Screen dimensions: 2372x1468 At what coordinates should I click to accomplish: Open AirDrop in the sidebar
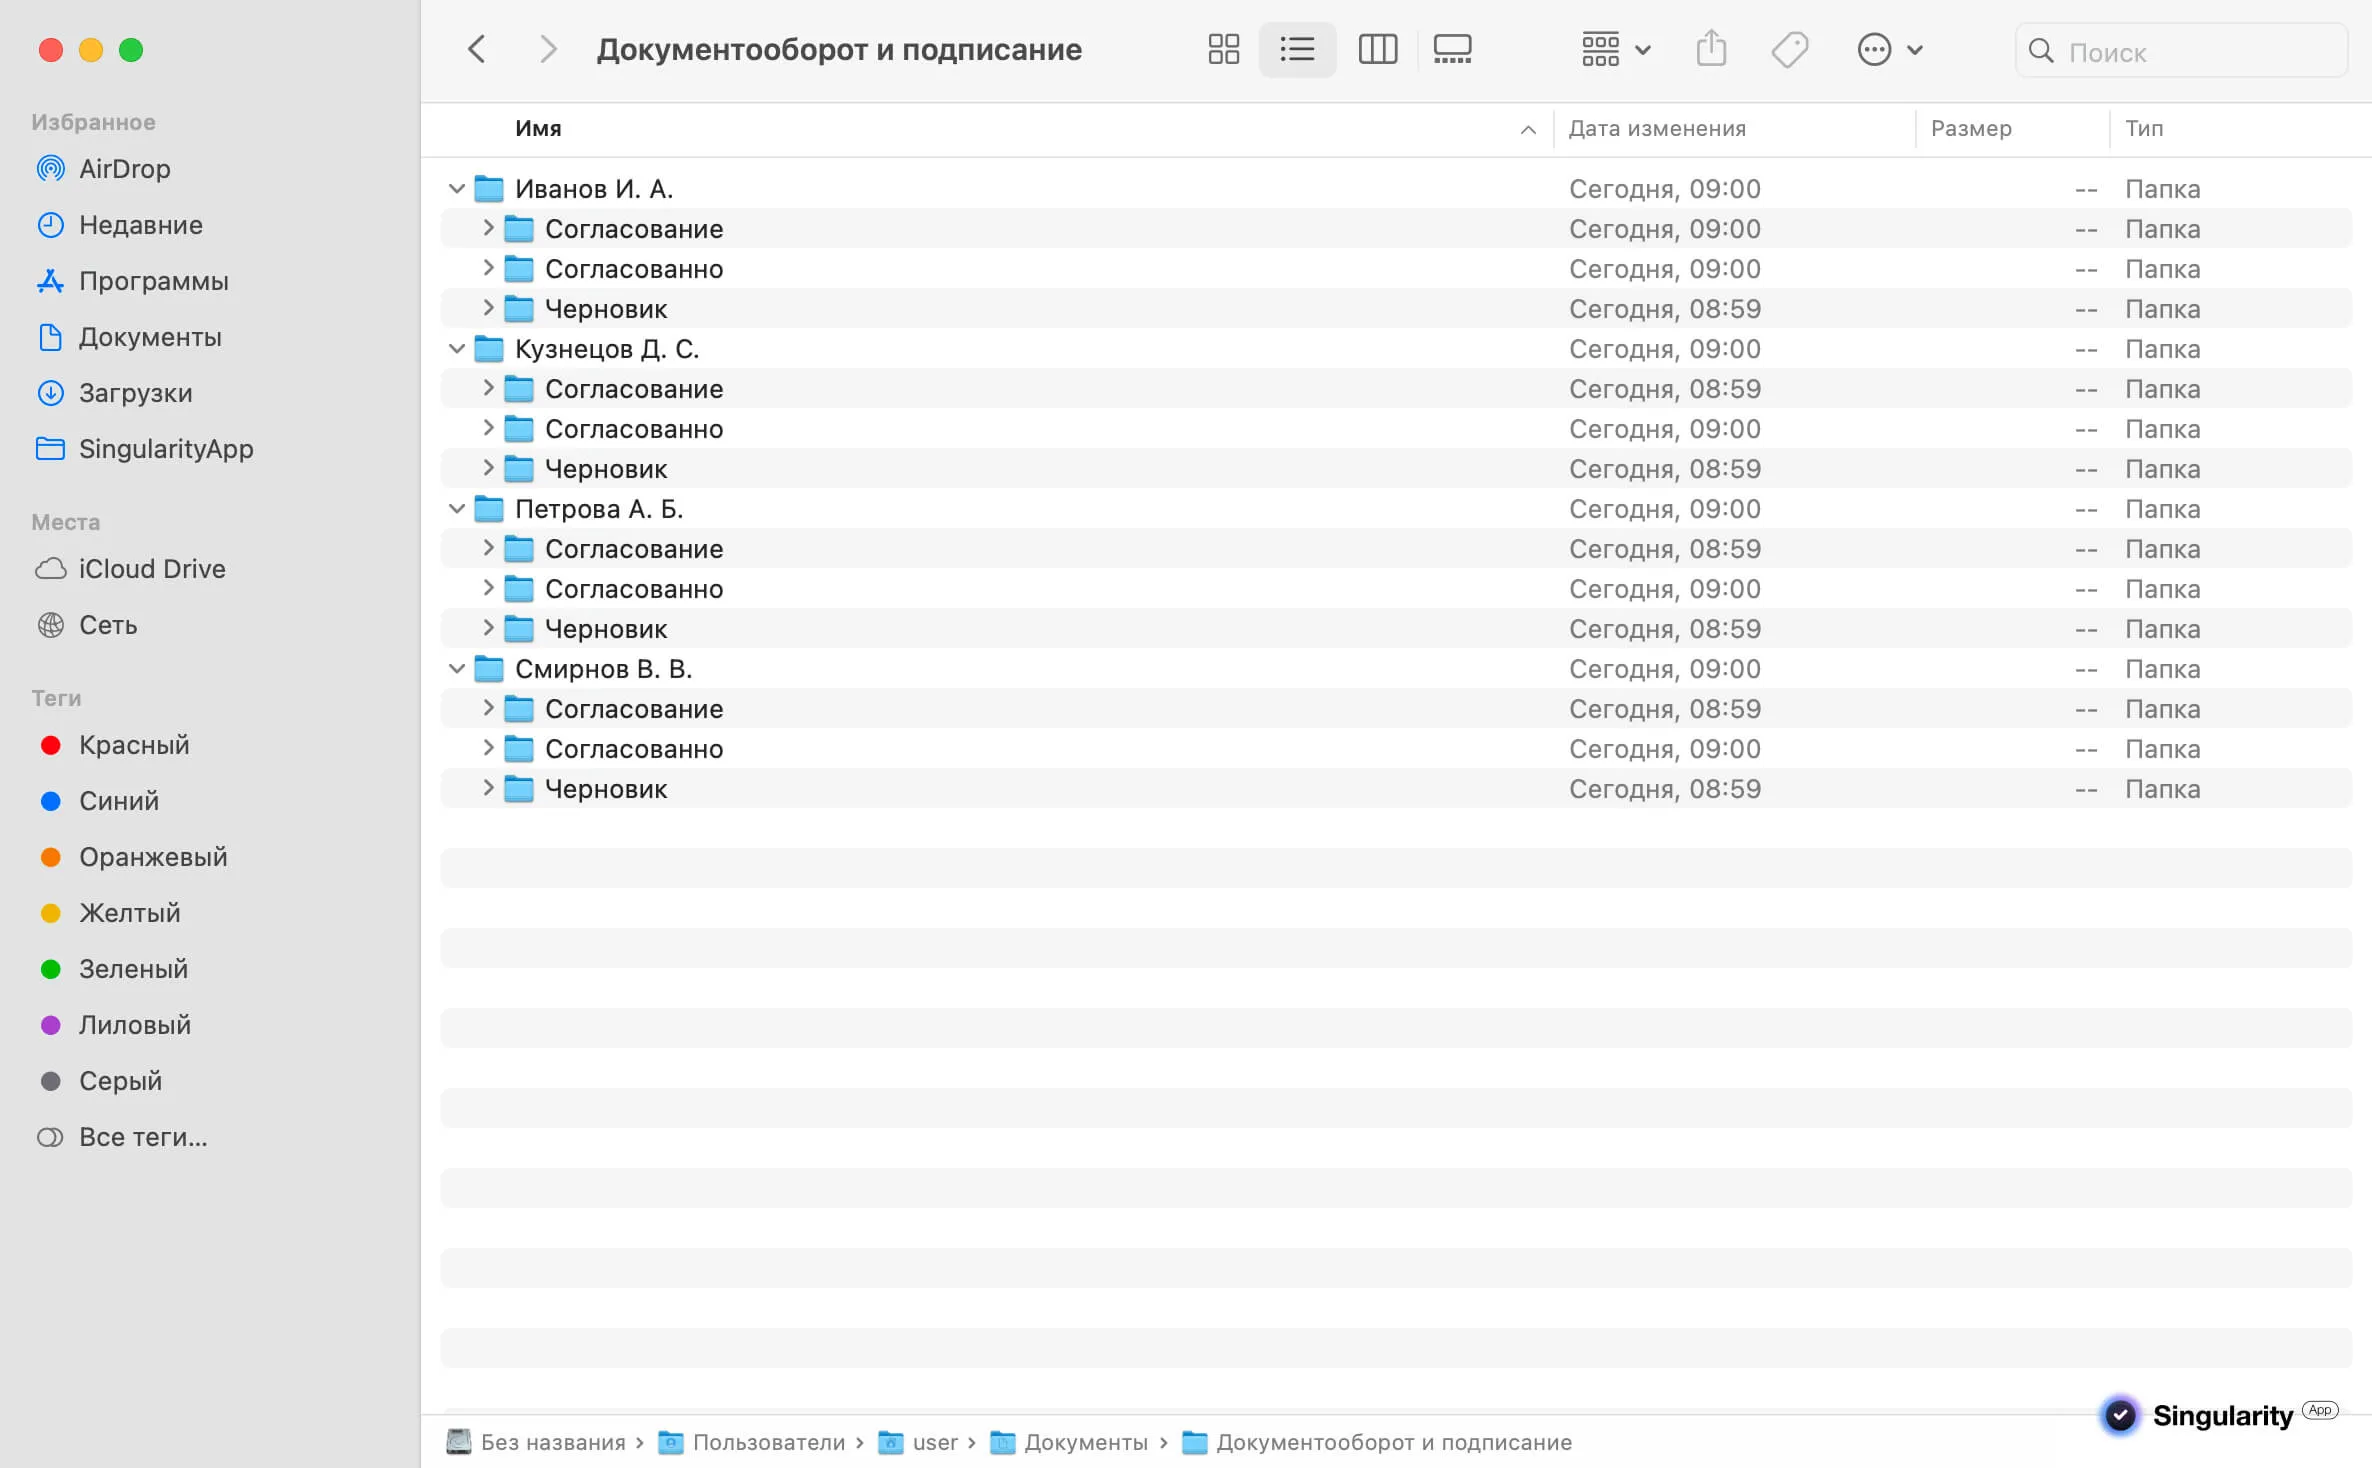[104, 169]
